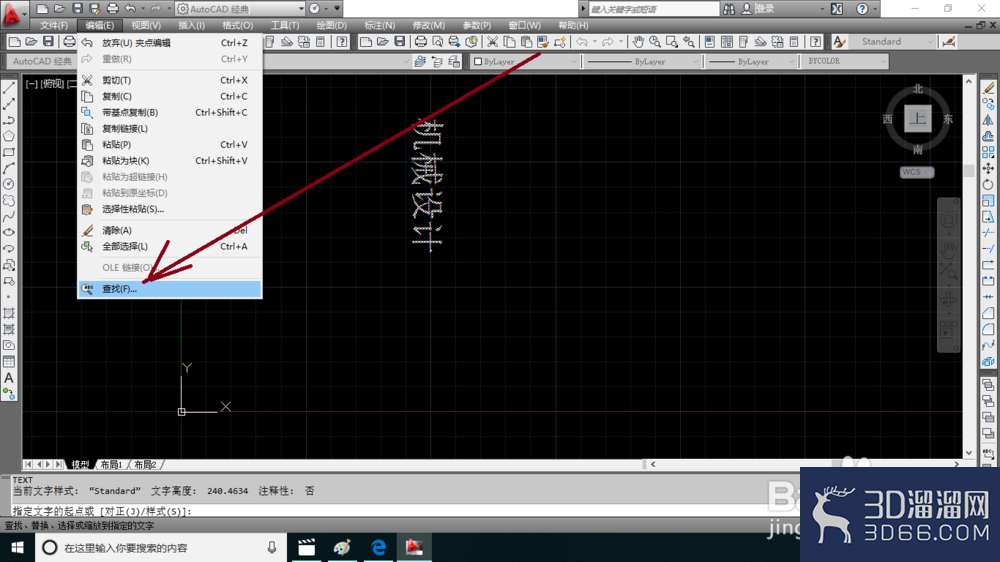Open the Format (格式) menu
Image resolution: width=1000 pixels, height=562 pixels.
pyautogui.click(x=237, y=26)
